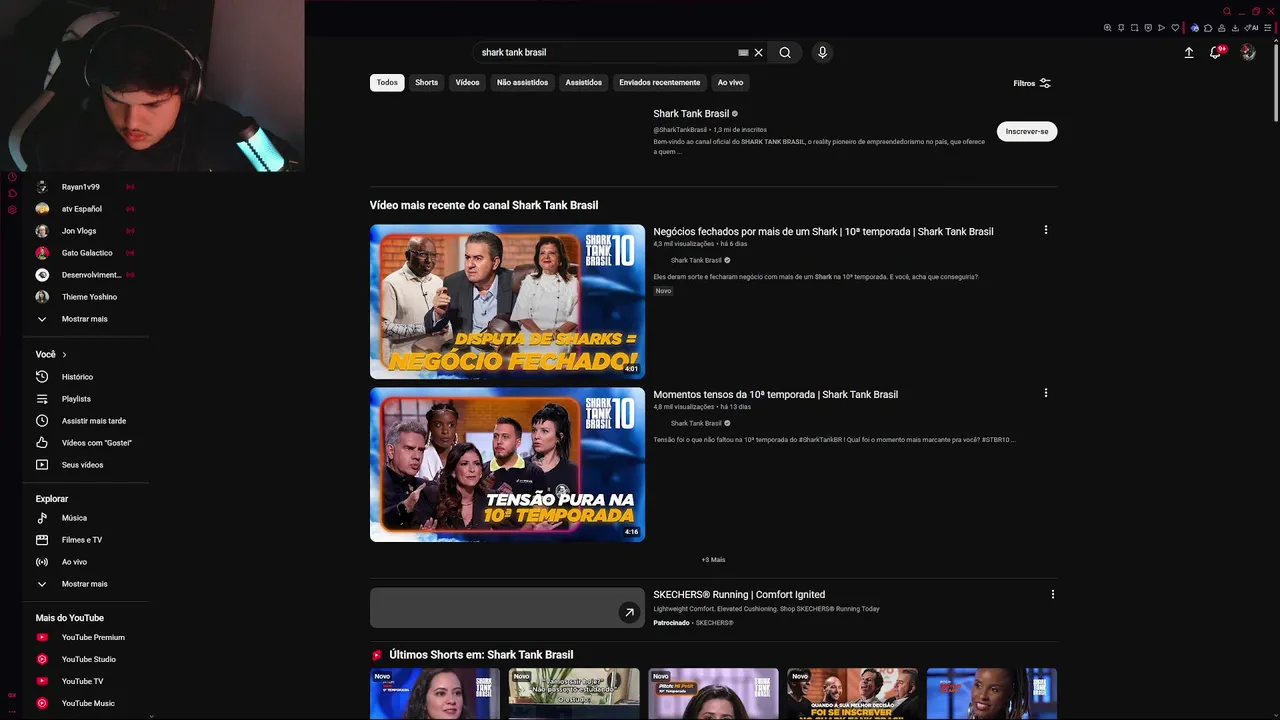This screenshot has height=720, width=1280.
Task: Expand Mostrar mais under Explorar
Action: coord(86,584)
